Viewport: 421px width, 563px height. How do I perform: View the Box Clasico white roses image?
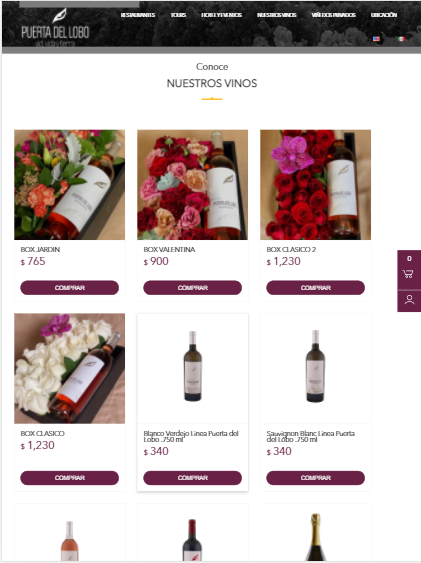click(x=70, y=368)
